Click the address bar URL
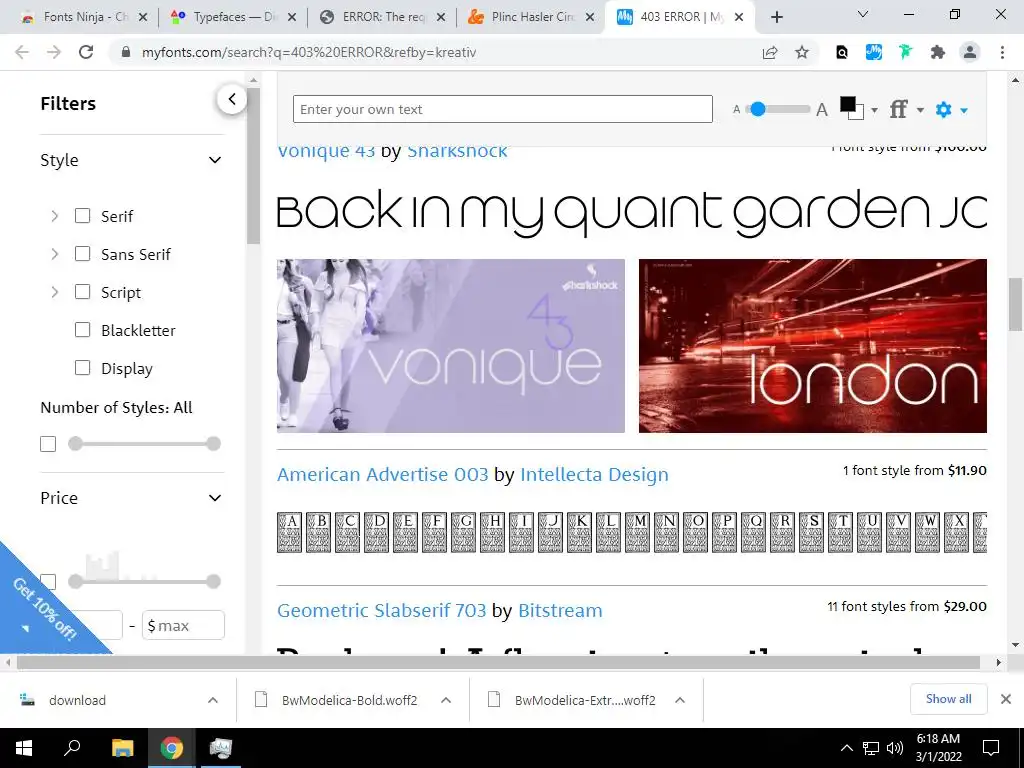Screen dimensions: 1024x768 (308, 52)
